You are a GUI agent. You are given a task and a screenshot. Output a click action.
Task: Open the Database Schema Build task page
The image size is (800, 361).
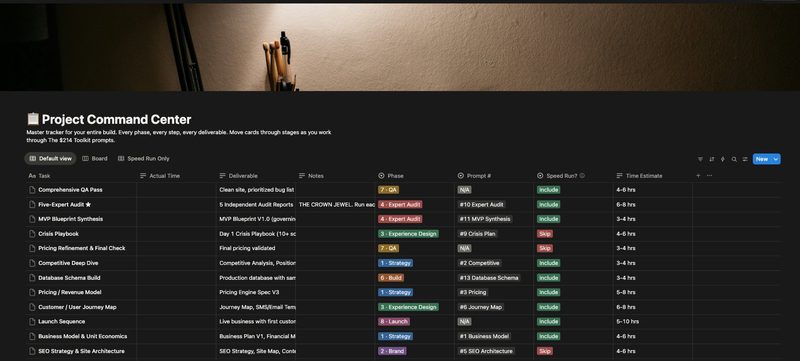69,278
